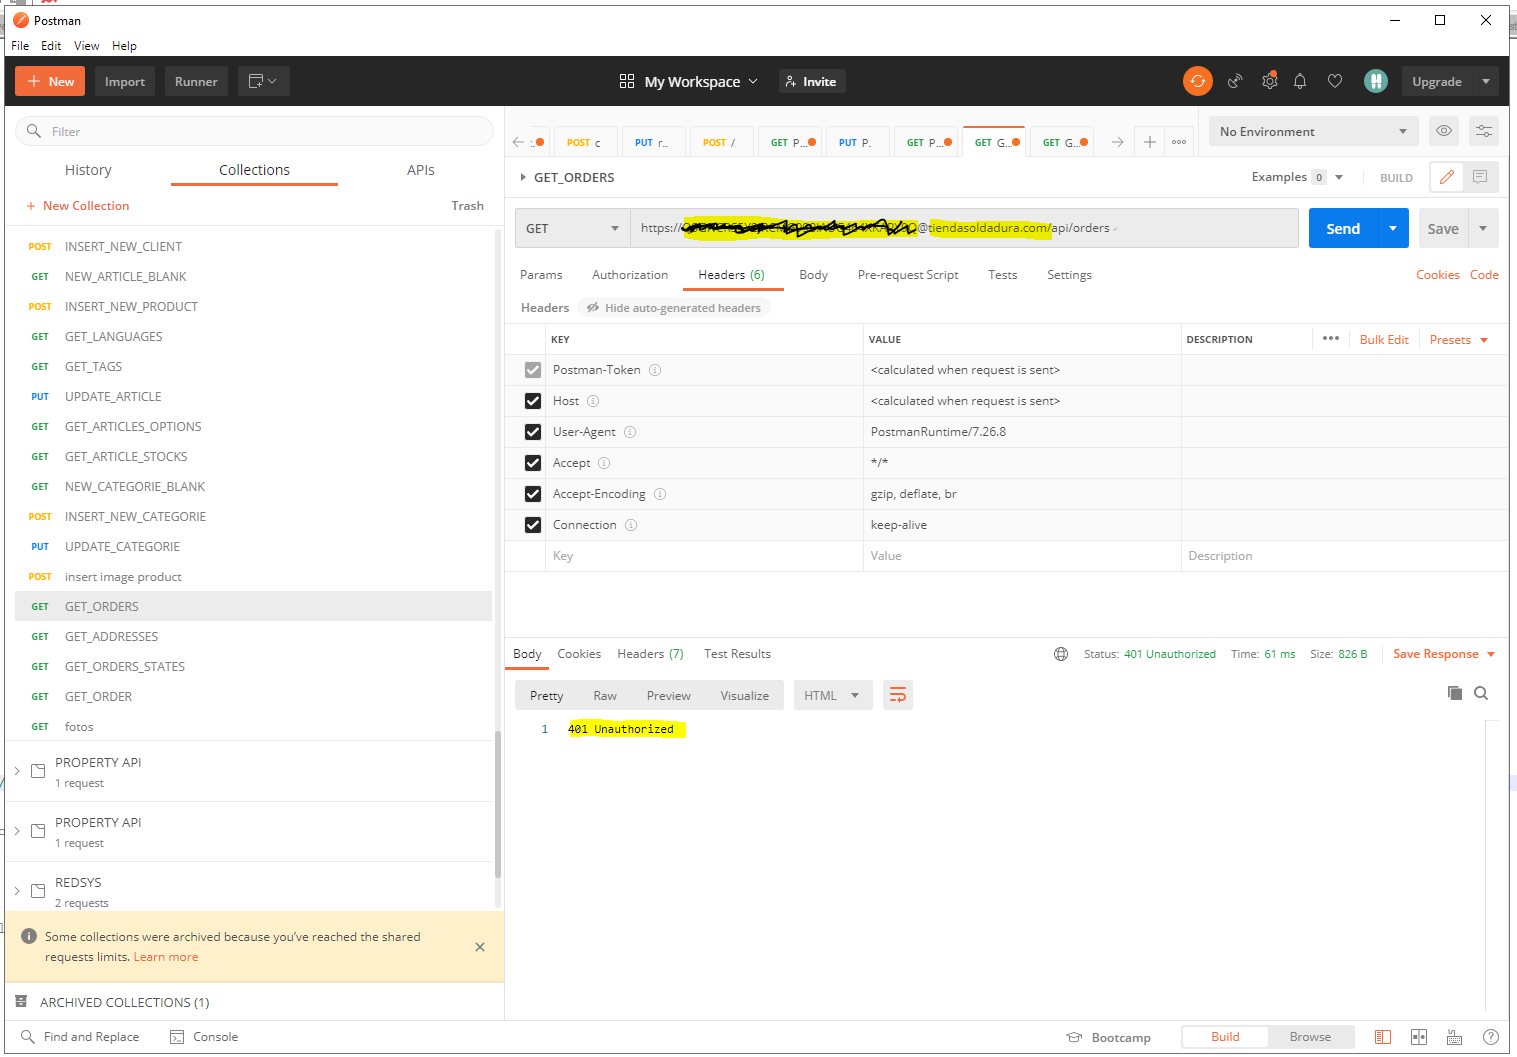Screen dimensions: 1517x1057
Task: Toggle the response line wrap icon
Action: (898, 695)
